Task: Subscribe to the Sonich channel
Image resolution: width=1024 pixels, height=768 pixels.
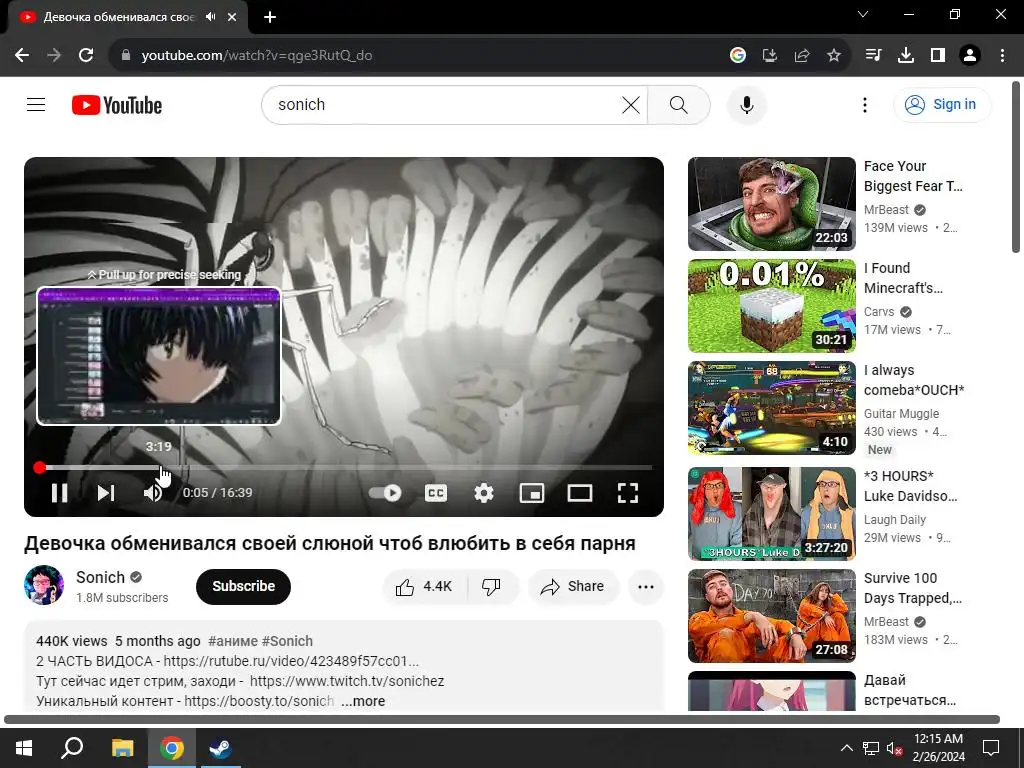Action: point(243,586)
